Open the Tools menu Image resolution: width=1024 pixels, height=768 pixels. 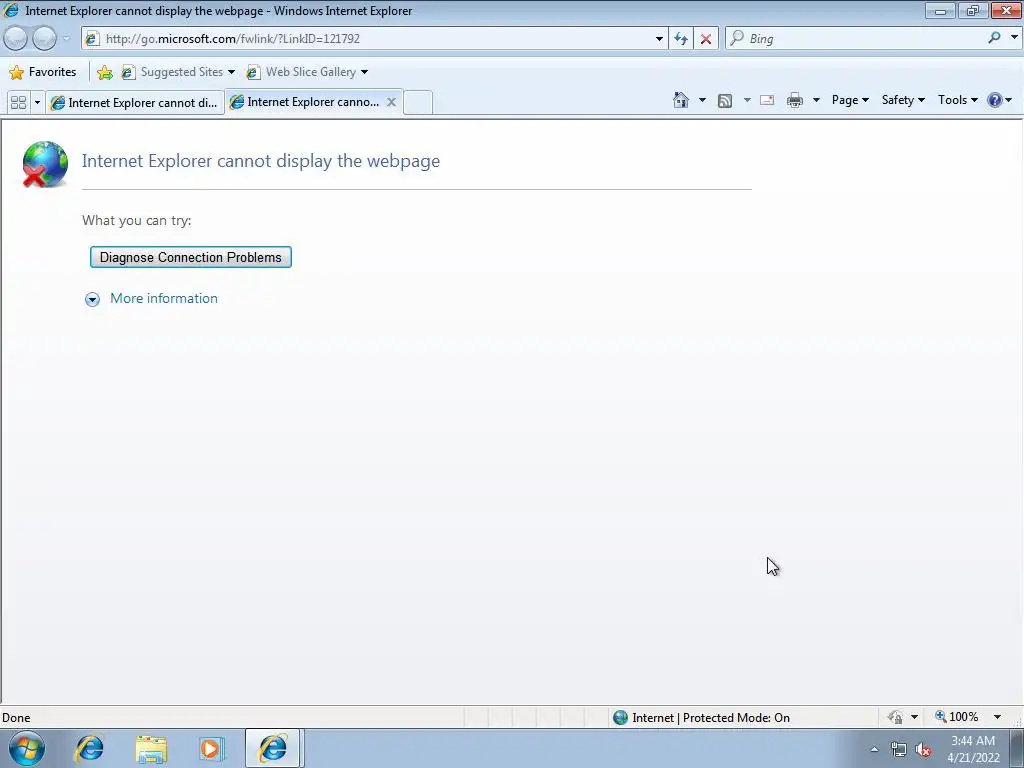pos(957,100)
